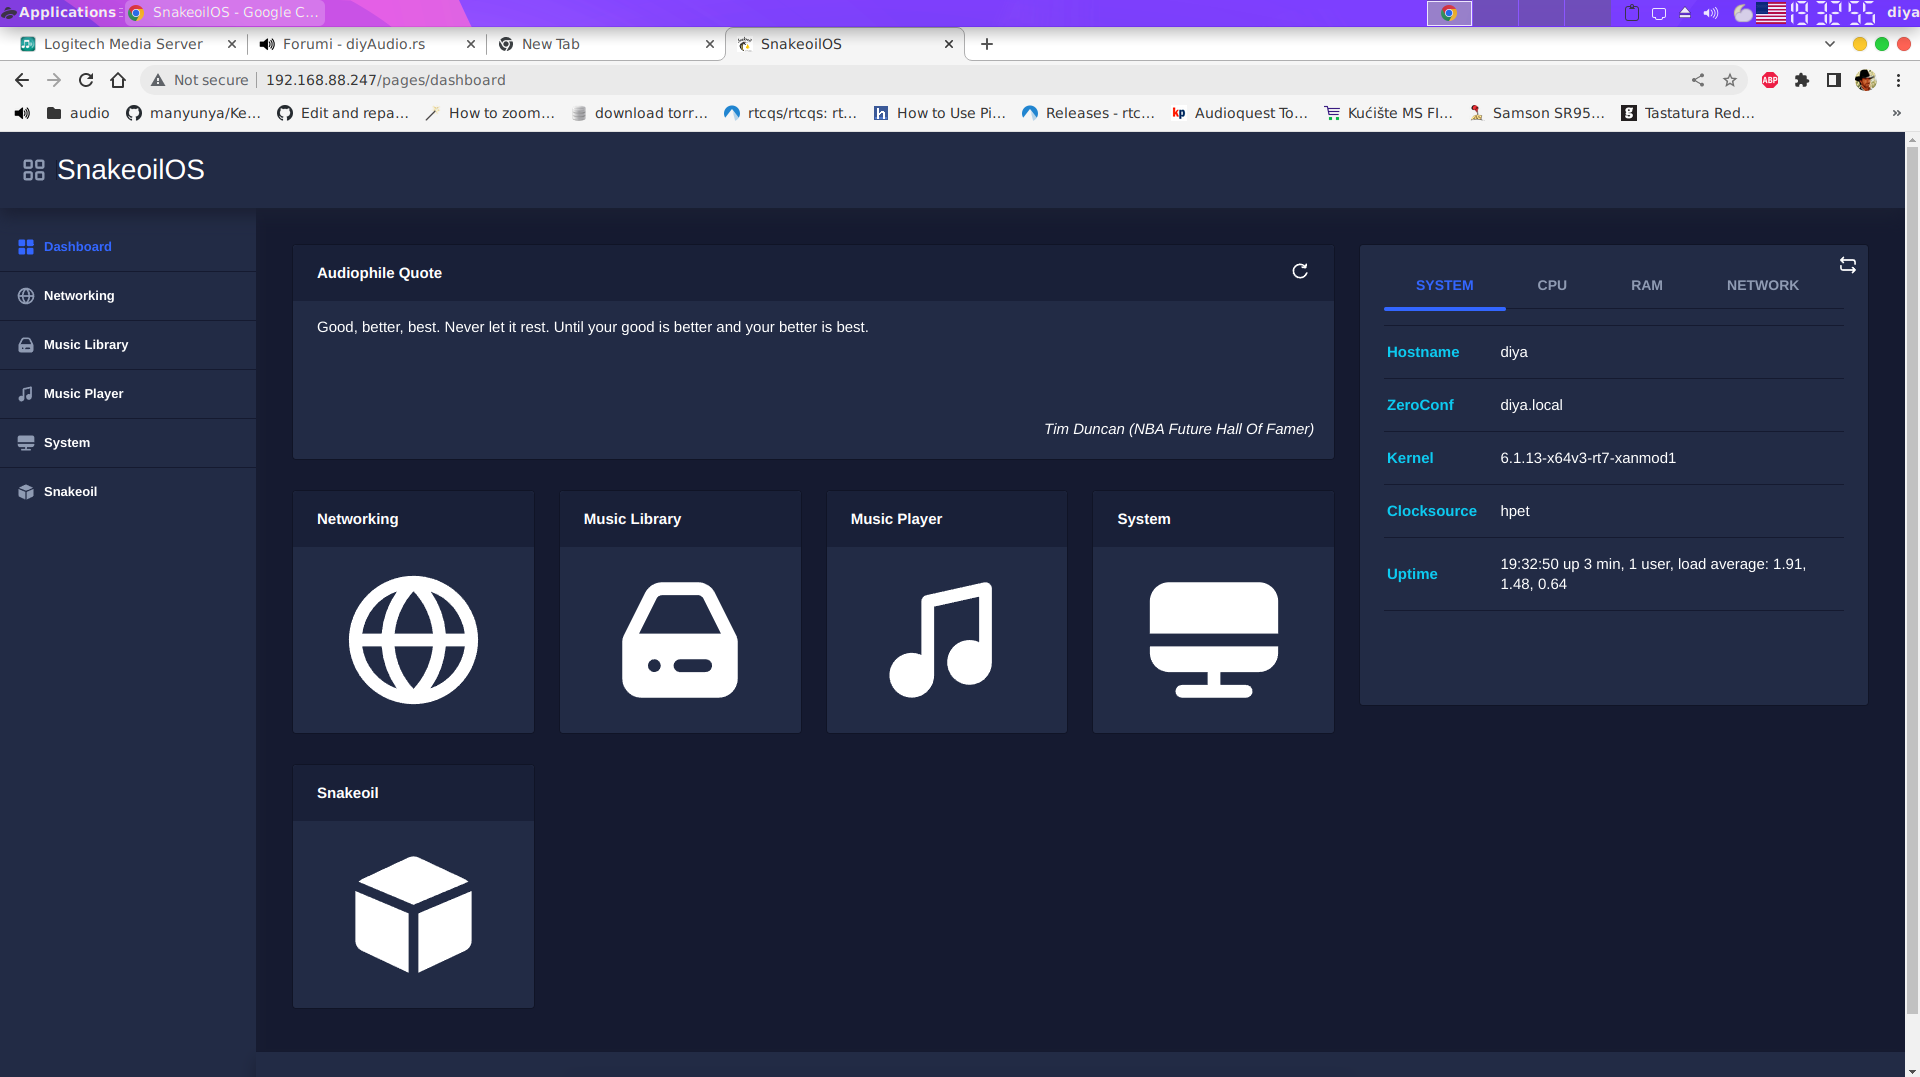Viewport: 1920px width, 1077px height.
Task: Close the Logitech Media Server tab
Action: [232, 44]
